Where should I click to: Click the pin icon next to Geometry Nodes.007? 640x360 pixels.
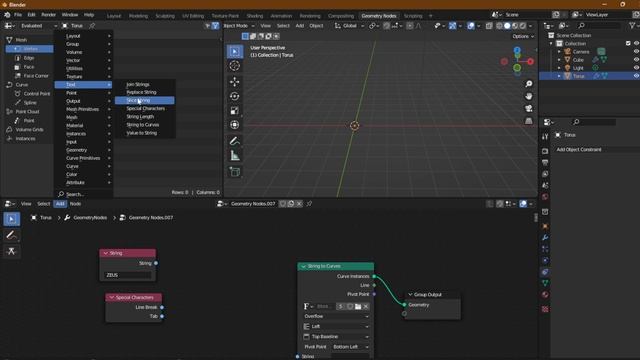pos(309,204)
